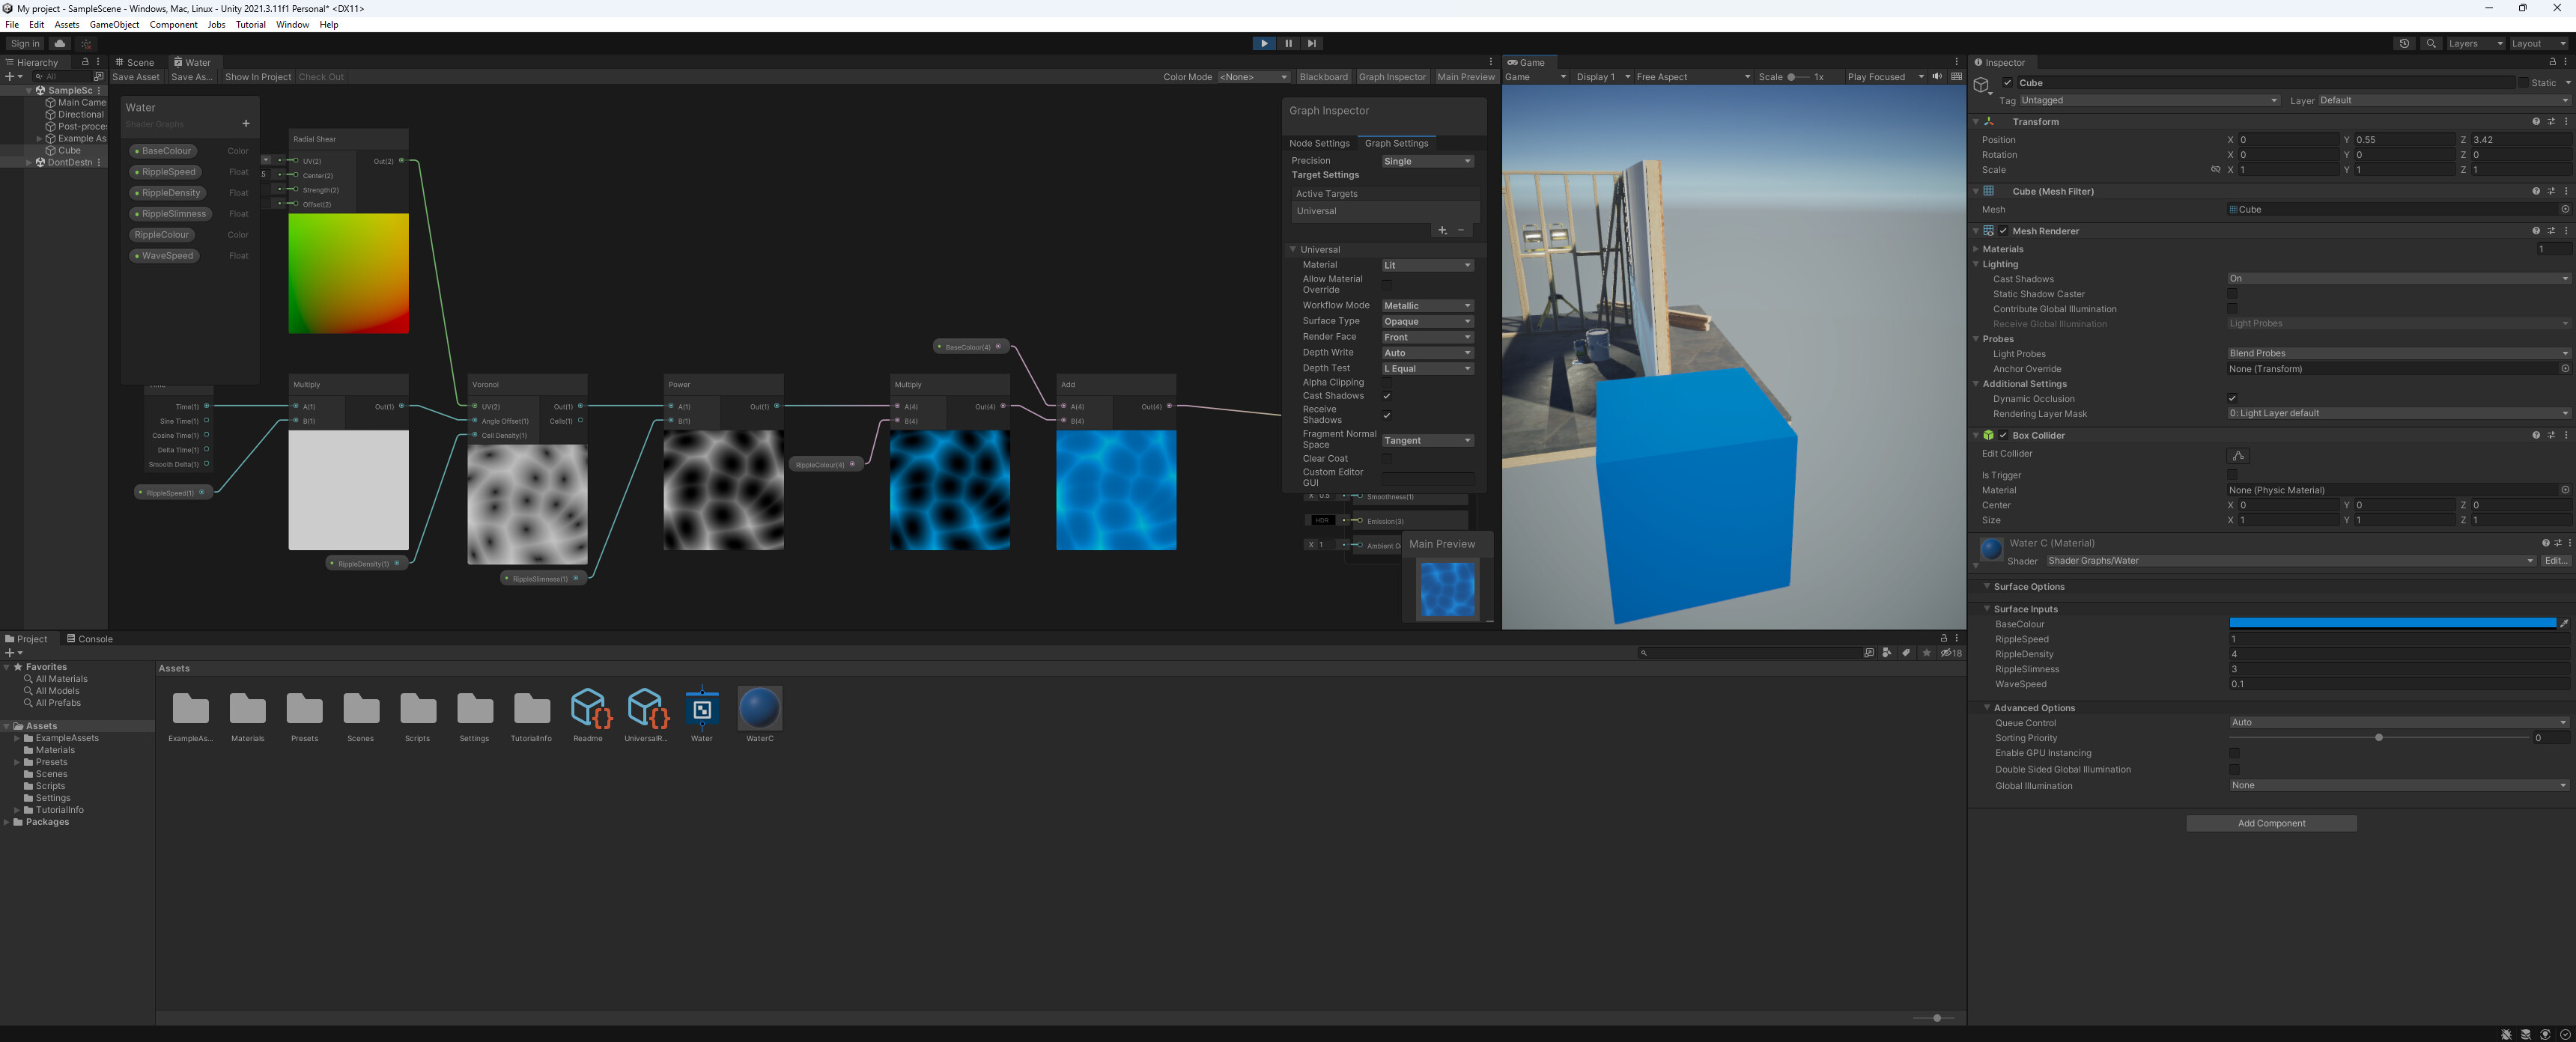Screen dimensions: 2576x1042
Task: Click the Edit Collider icon in Box Collider
Action: (2239, 455)
